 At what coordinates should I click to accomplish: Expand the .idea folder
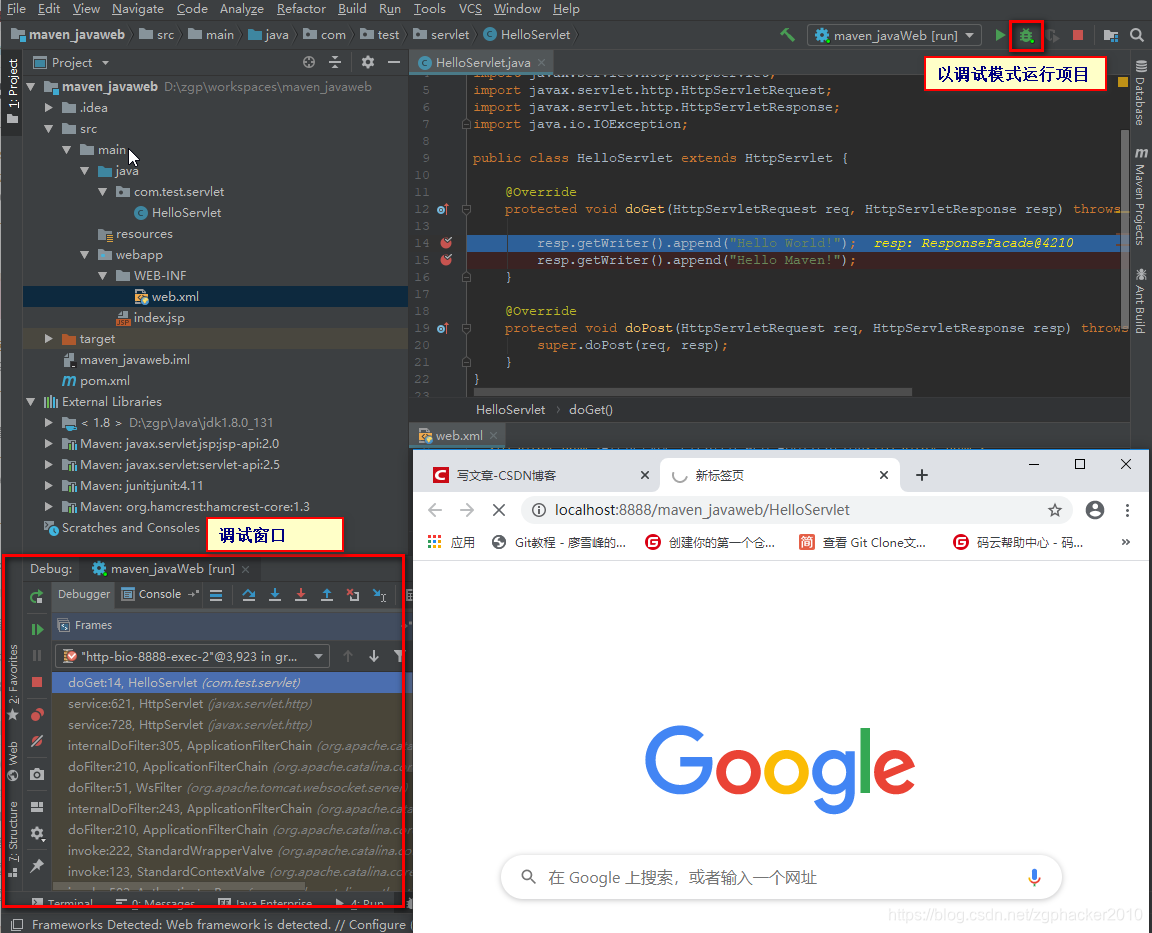coord(48,107)
